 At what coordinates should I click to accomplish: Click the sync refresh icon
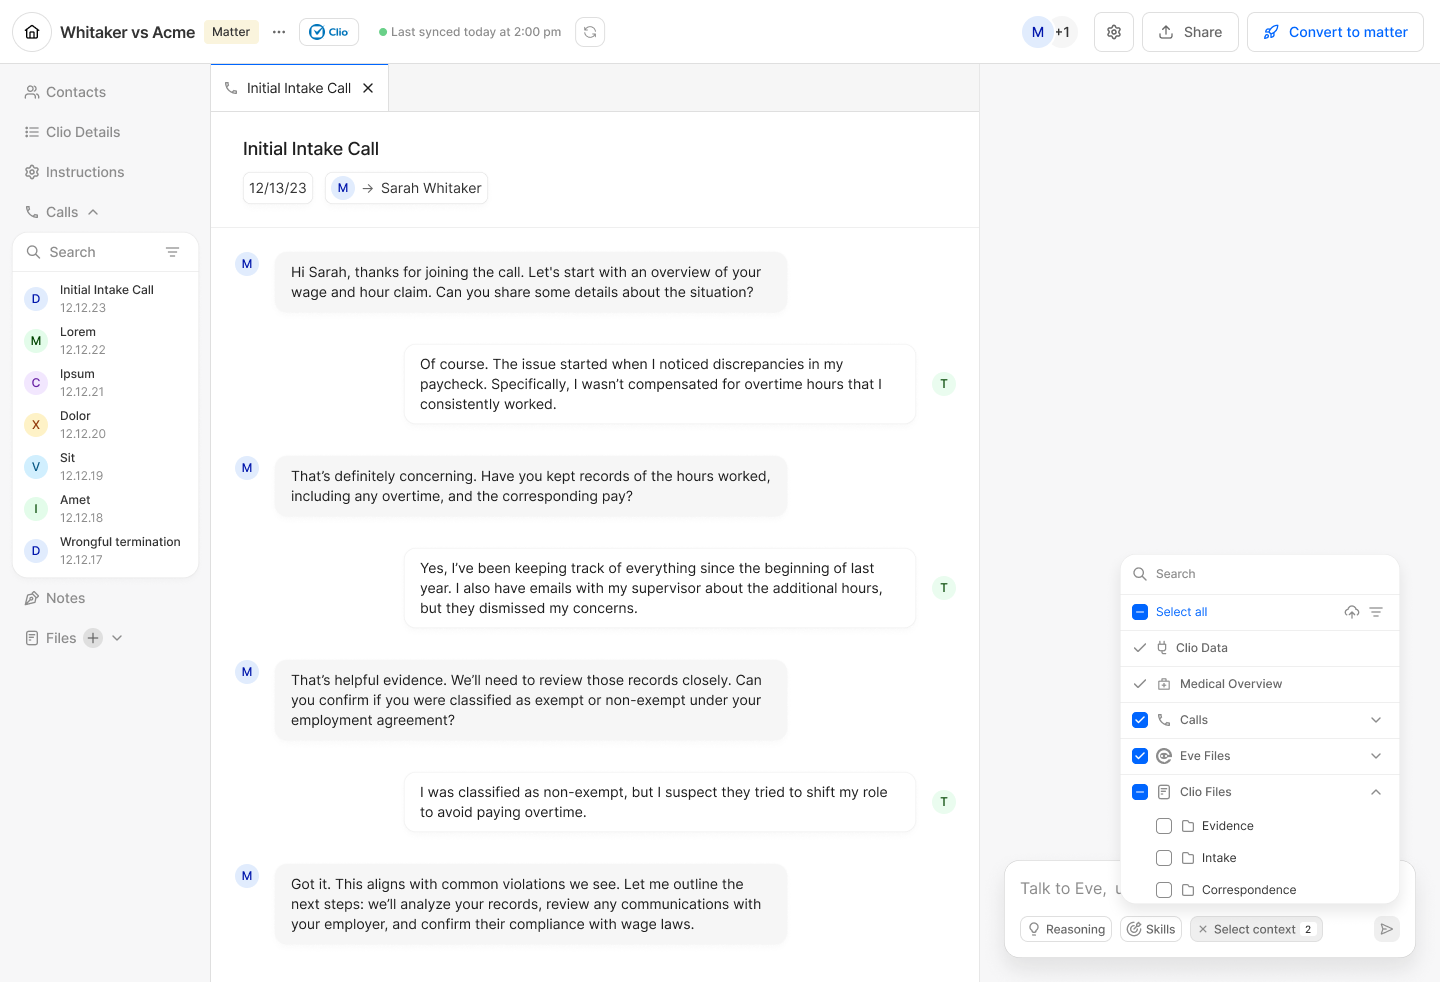[x=590, y=32]
